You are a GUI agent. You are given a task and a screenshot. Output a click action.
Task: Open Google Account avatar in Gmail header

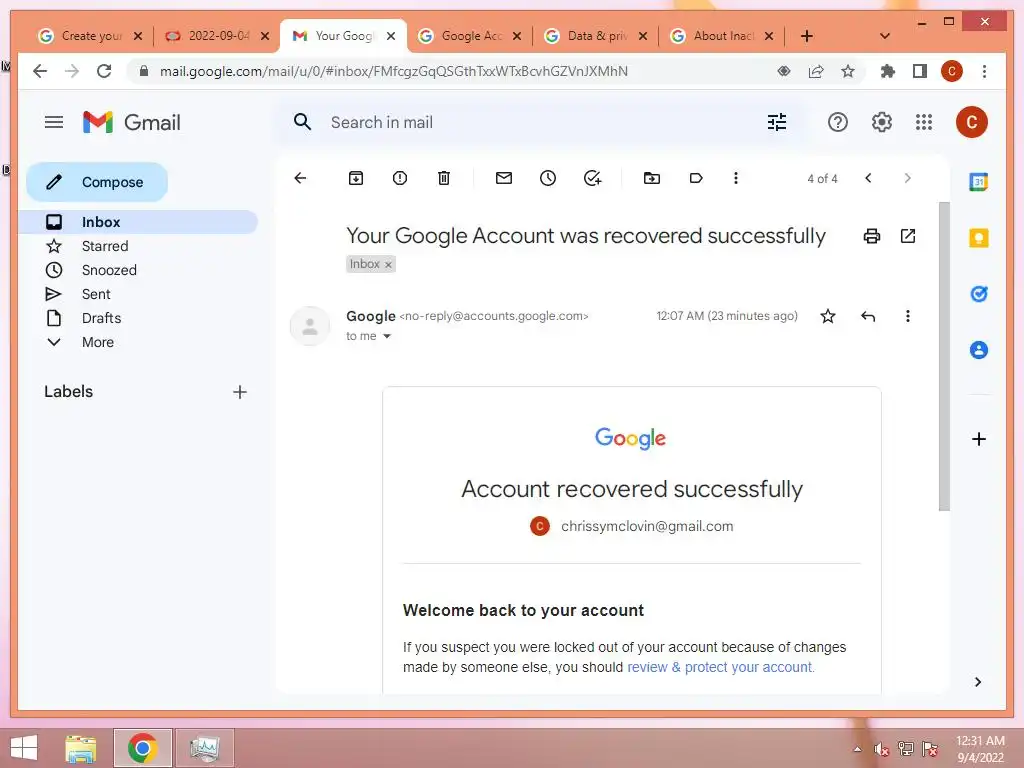(x=971, y=122)
